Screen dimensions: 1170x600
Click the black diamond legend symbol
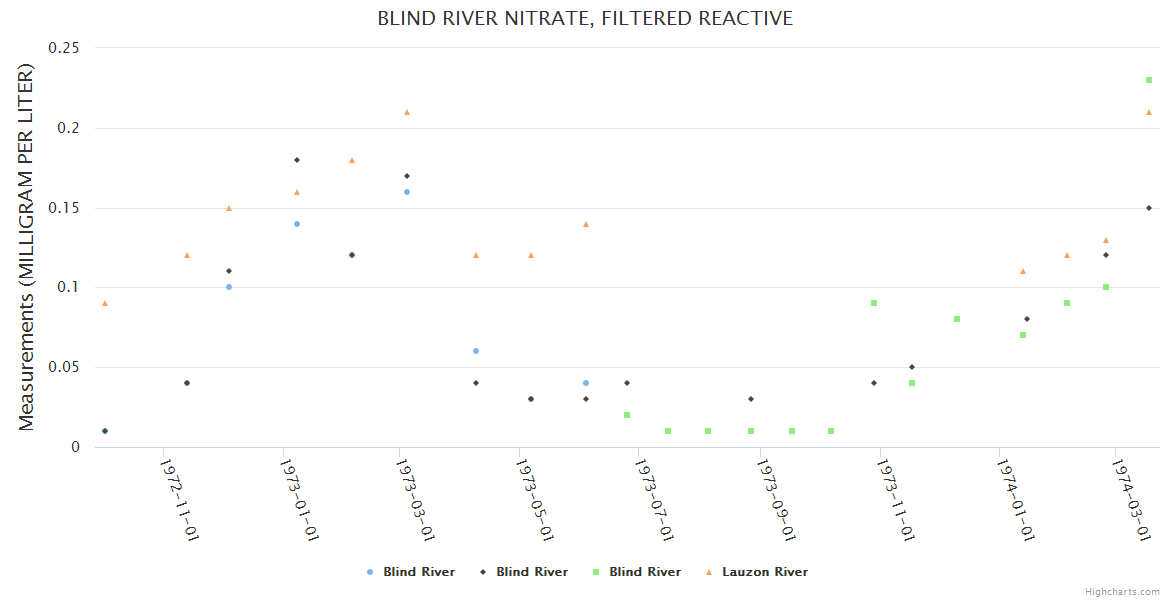tap(484, 572)
